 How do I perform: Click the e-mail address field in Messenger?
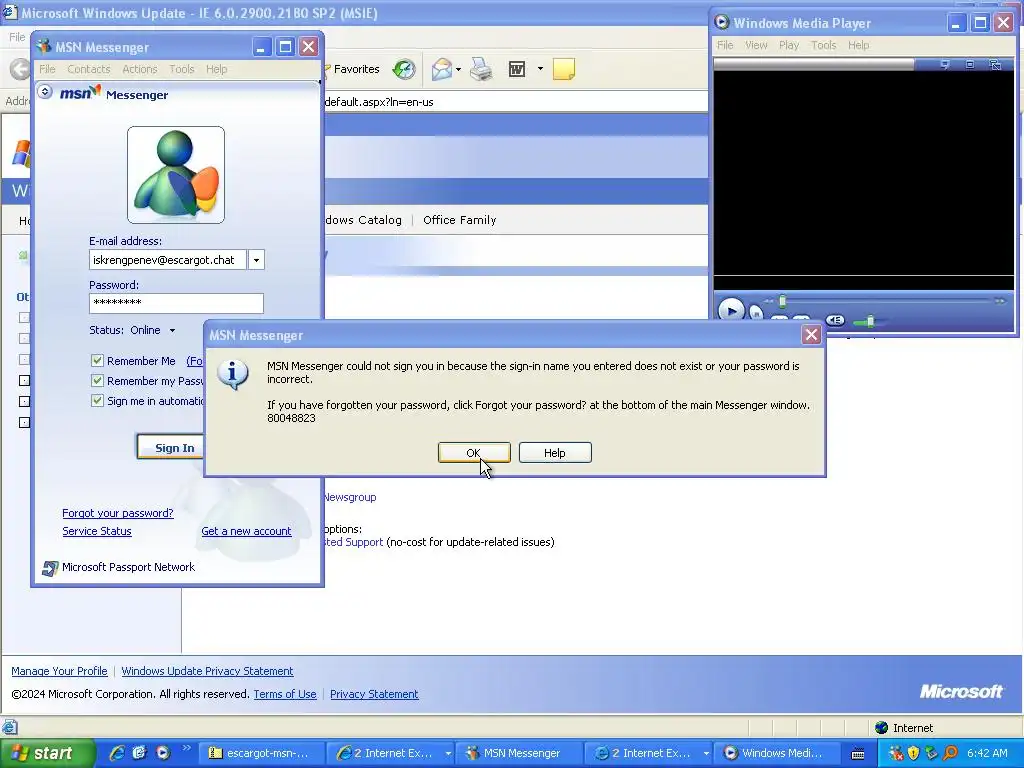tap(168, 260)
